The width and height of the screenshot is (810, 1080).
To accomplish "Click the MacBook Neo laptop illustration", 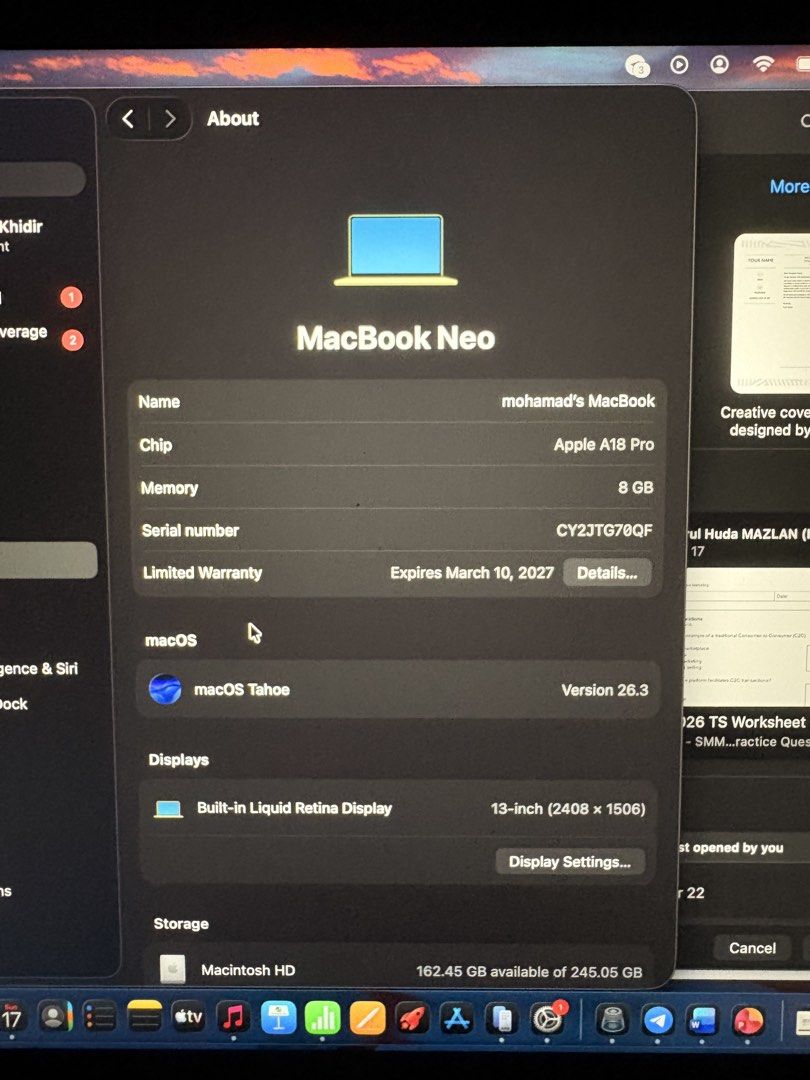I will point(395,250).
